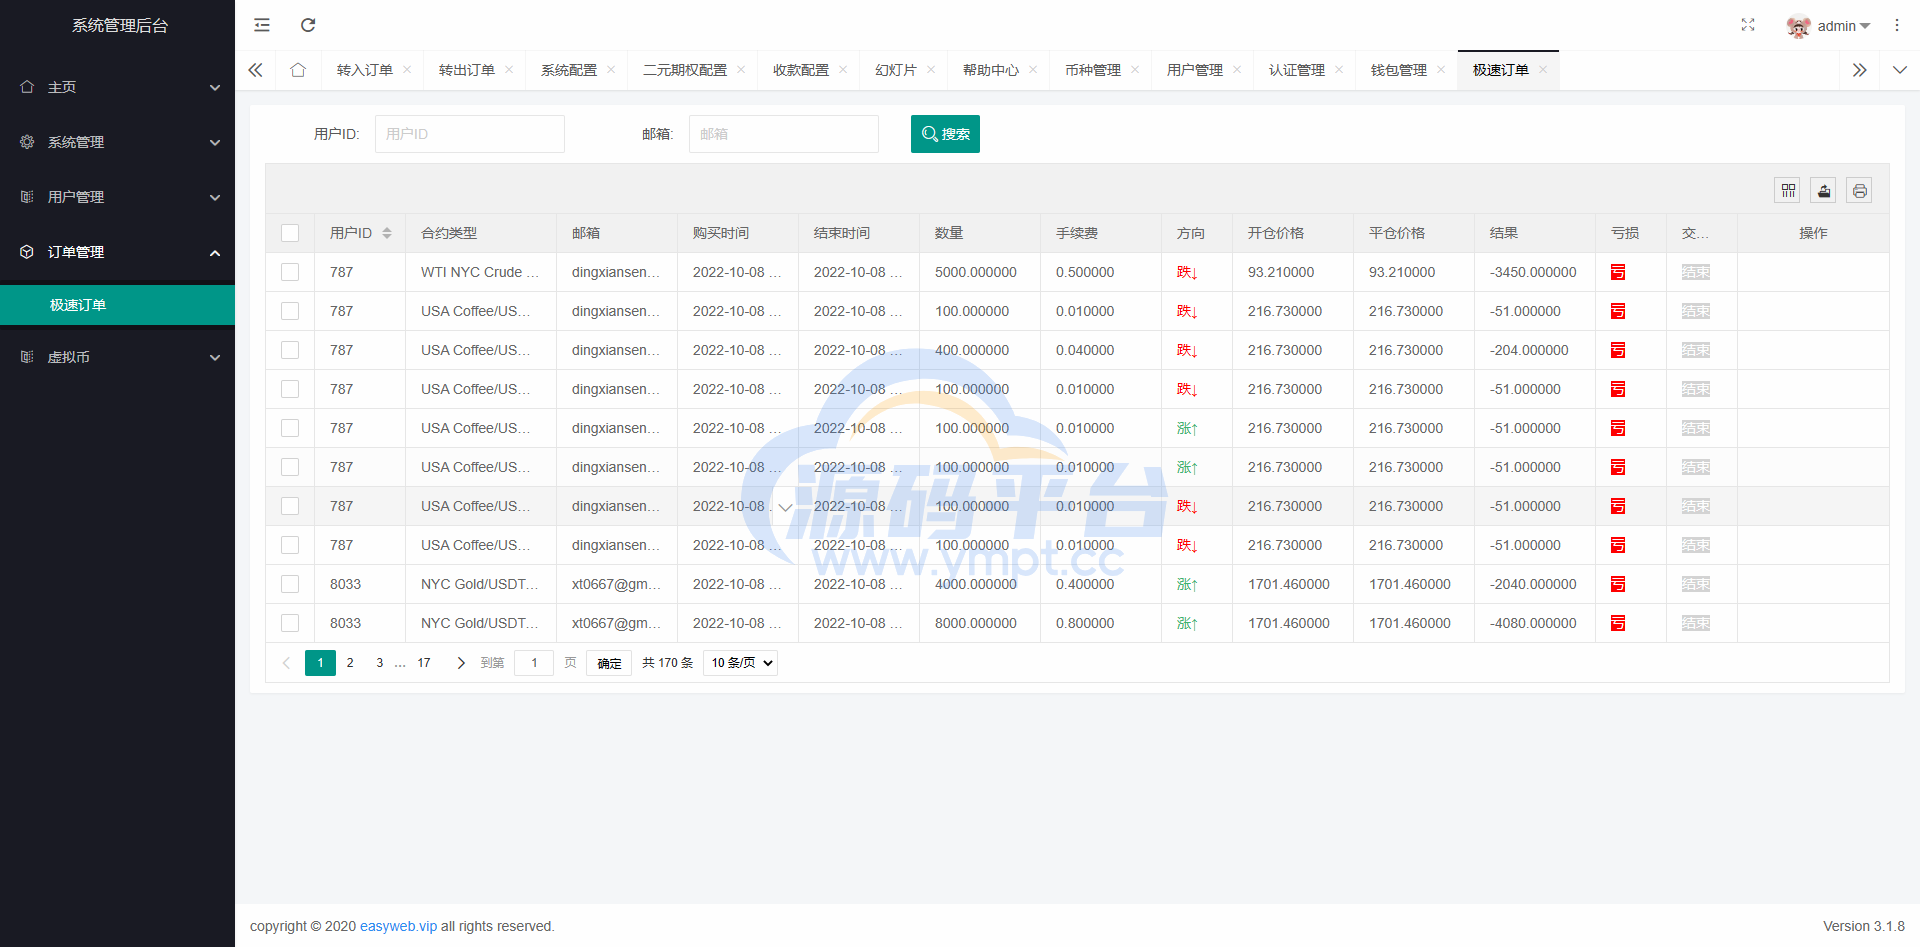This screenshot has width=1920, height=947.
Task: Switch to the 钱包管理 tab
Action: pos(1399,70)
